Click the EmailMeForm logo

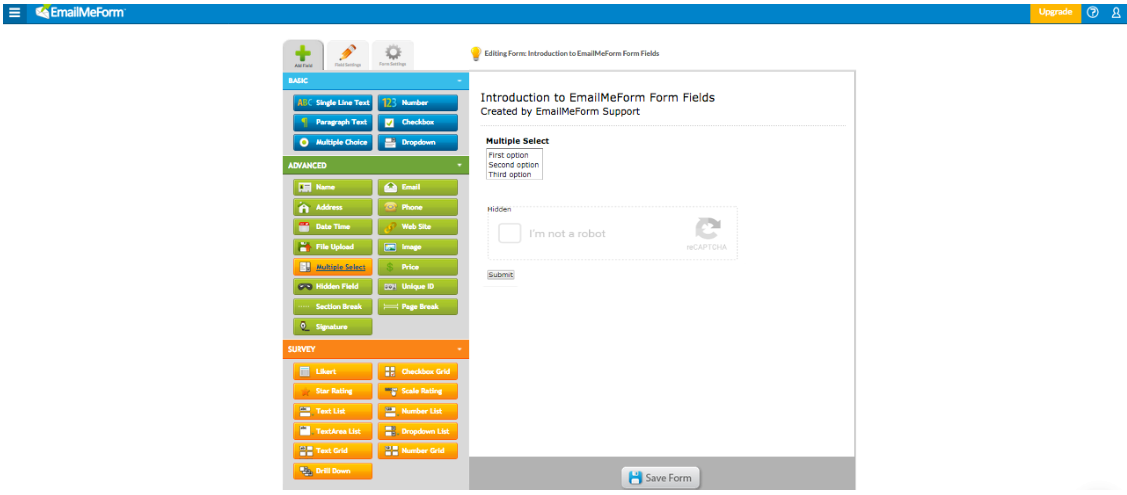pyautogui.click(x=80, y=12)
